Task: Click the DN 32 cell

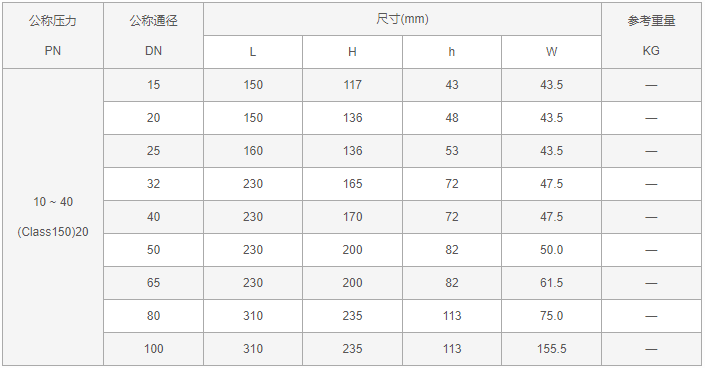Action: click(153, 184)
